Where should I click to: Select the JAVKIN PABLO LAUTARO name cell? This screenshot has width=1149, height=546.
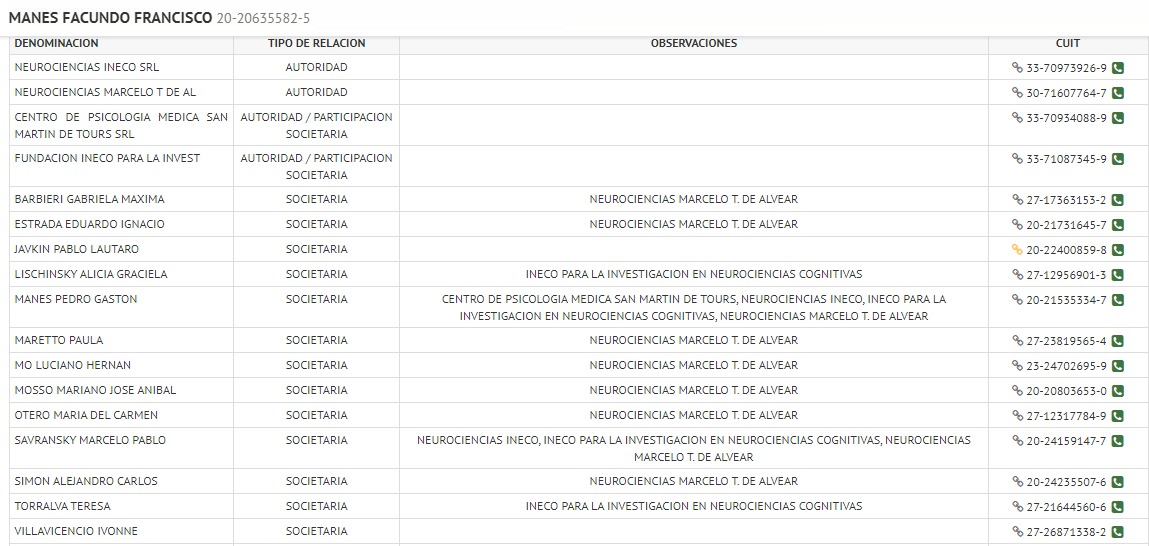[121, 249]
